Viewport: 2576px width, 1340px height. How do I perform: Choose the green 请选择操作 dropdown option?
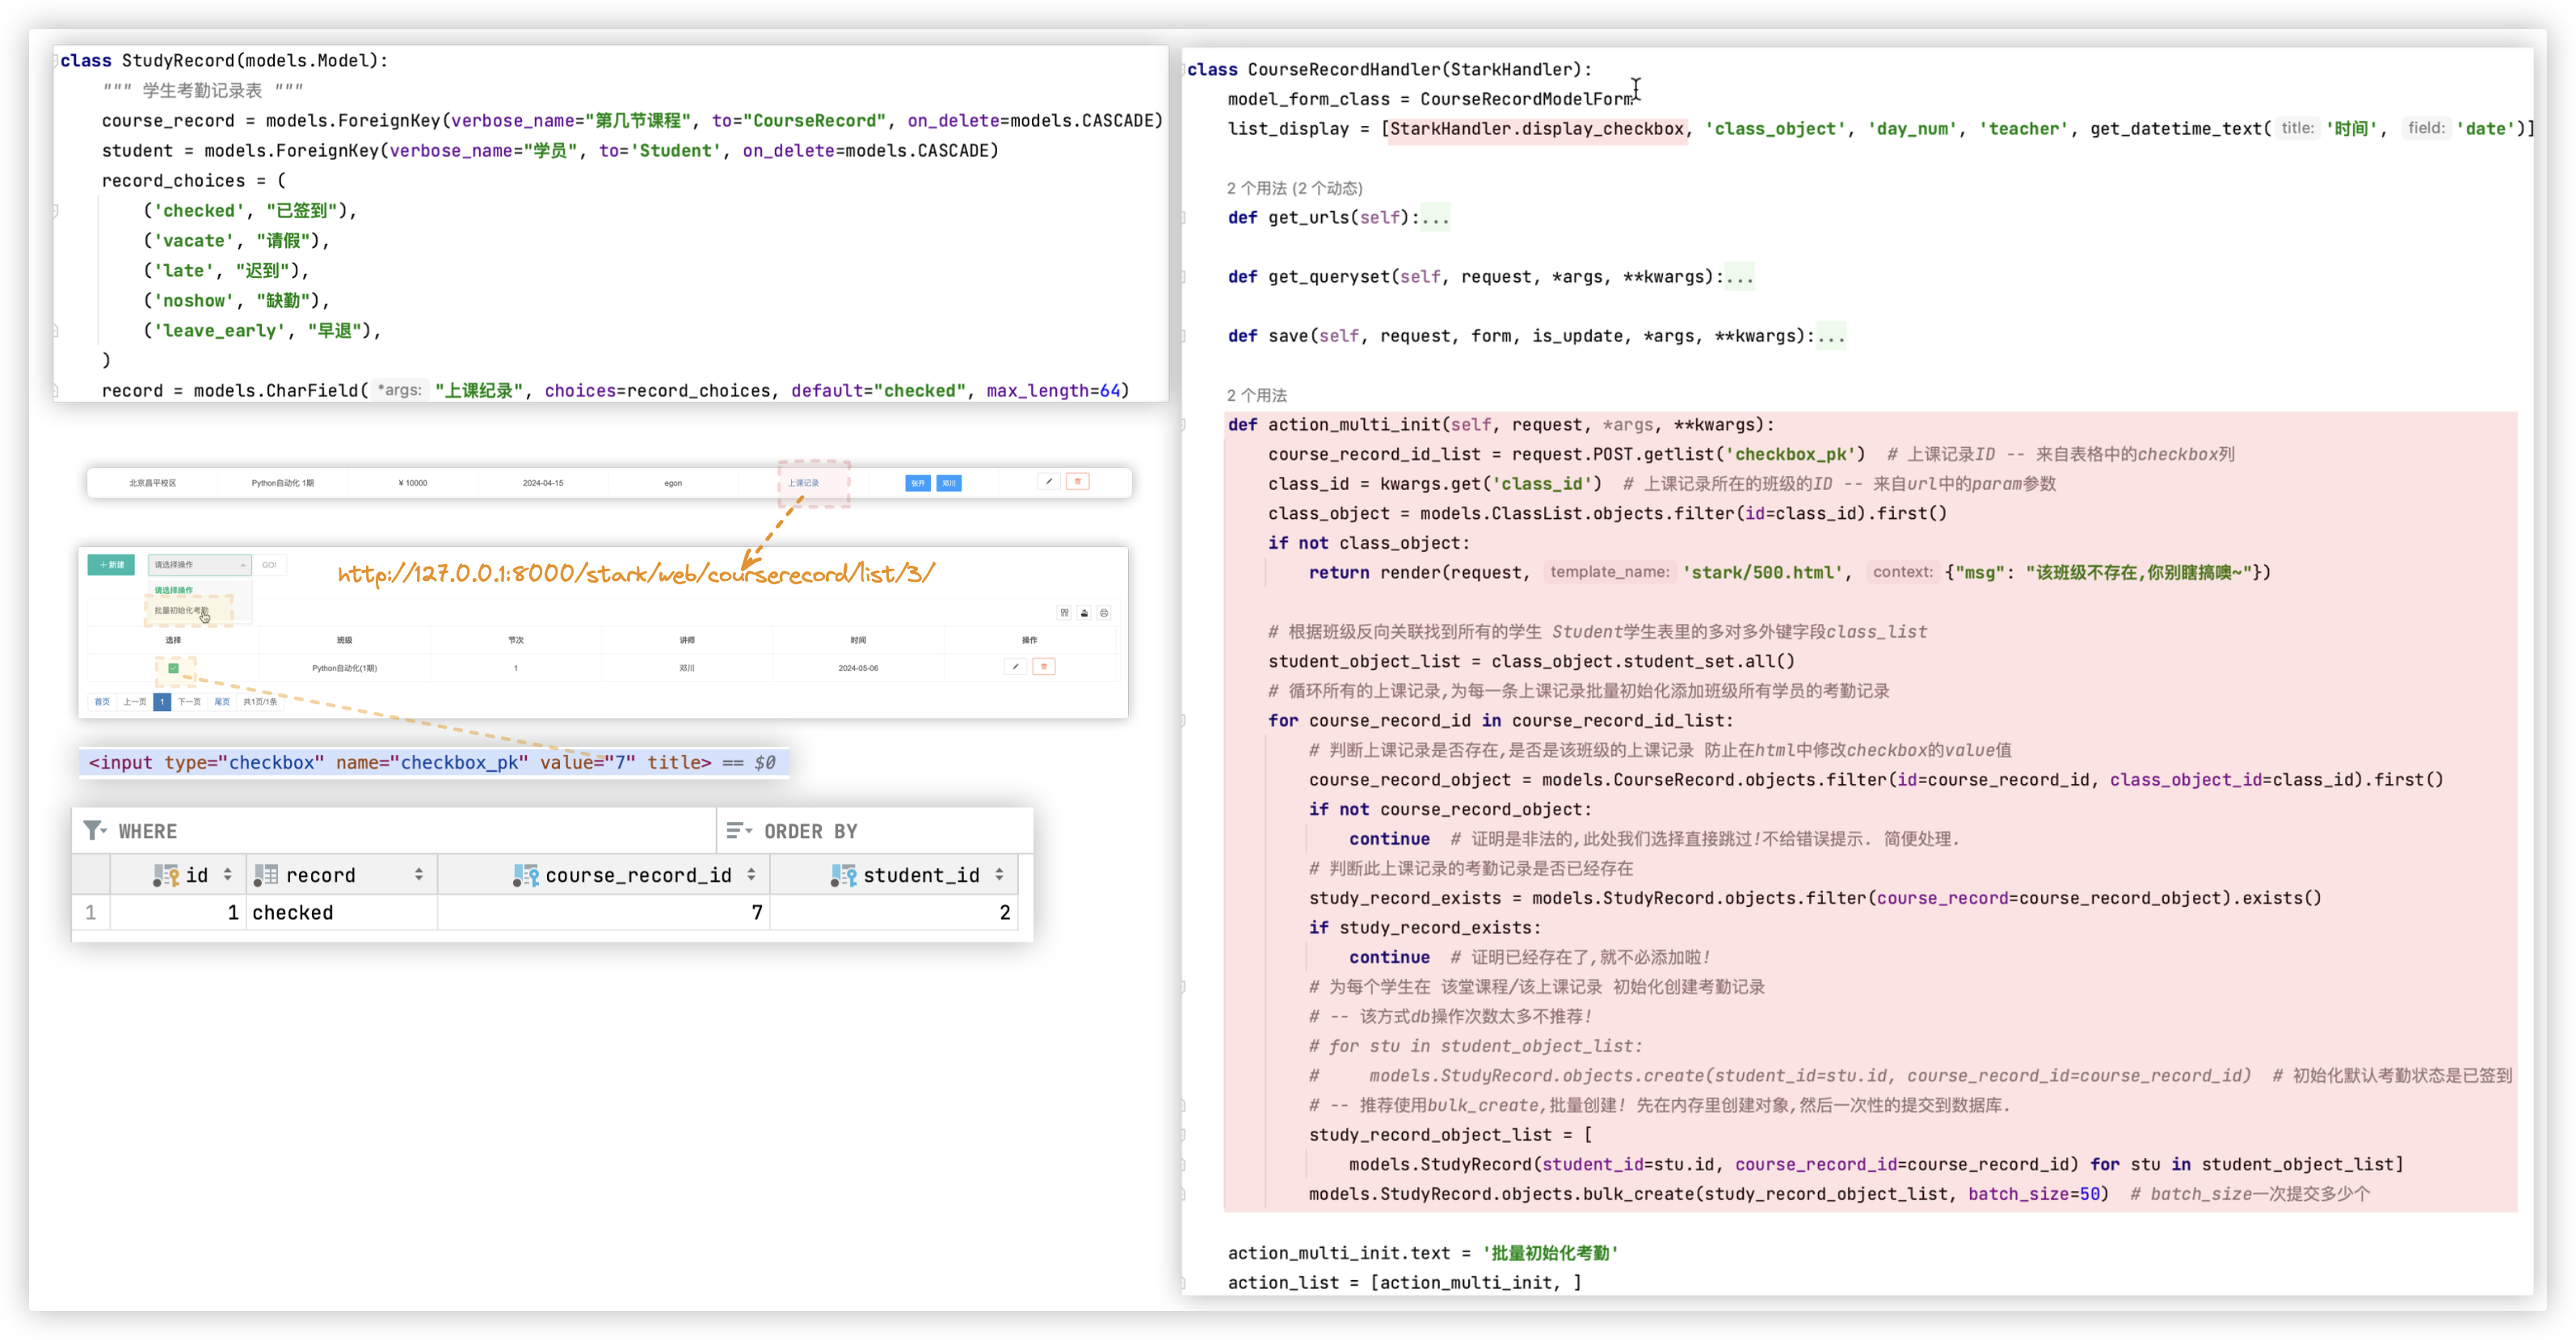[174, 590]
